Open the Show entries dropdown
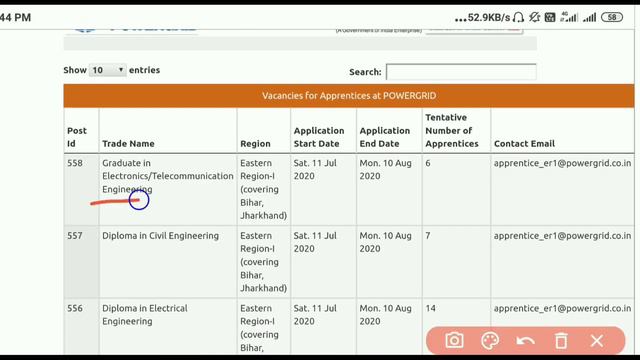 108,70
